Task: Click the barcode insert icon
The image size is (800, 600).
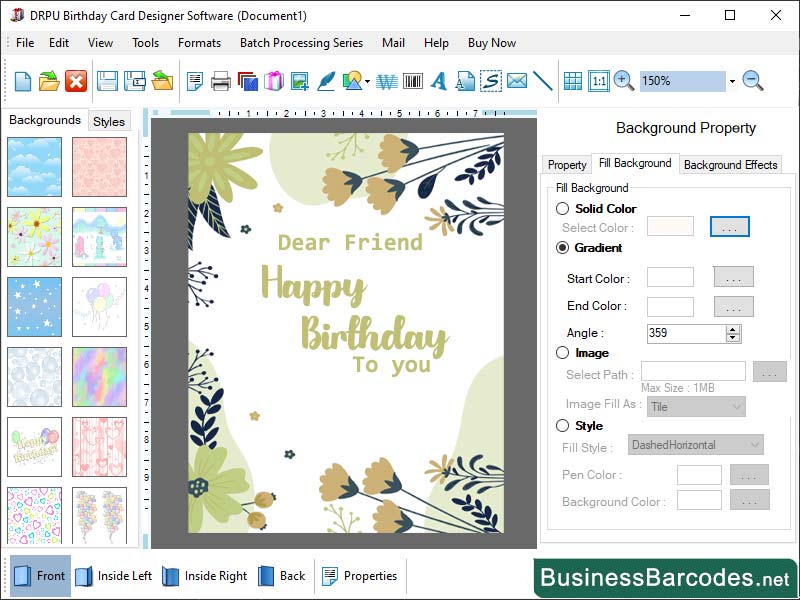Action: [411, 81]
